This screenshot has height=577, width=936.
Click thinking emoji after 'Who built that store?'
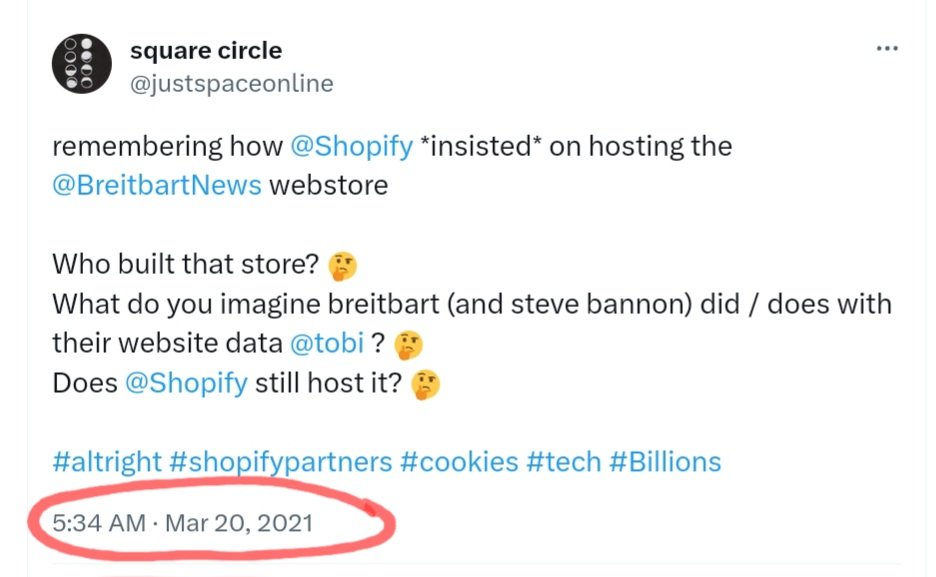coord(343,266)
